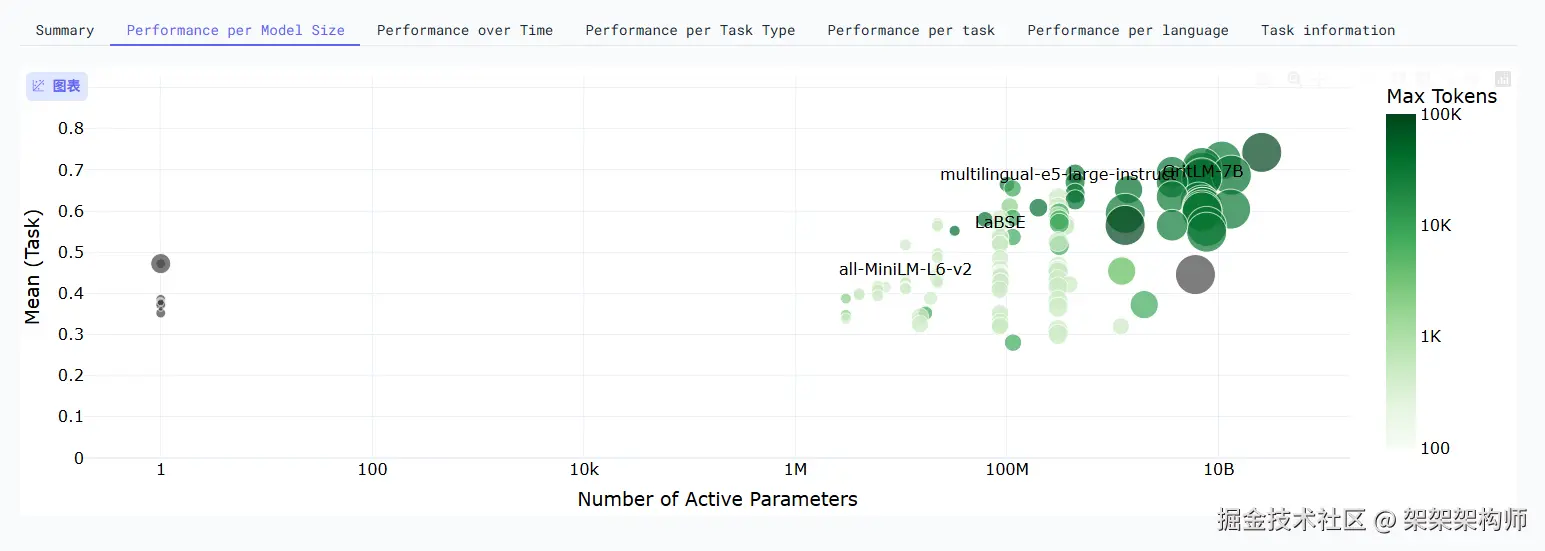Click the 图表 chart label badge
The image size is (1545, 551).
(x=57, y=86)
